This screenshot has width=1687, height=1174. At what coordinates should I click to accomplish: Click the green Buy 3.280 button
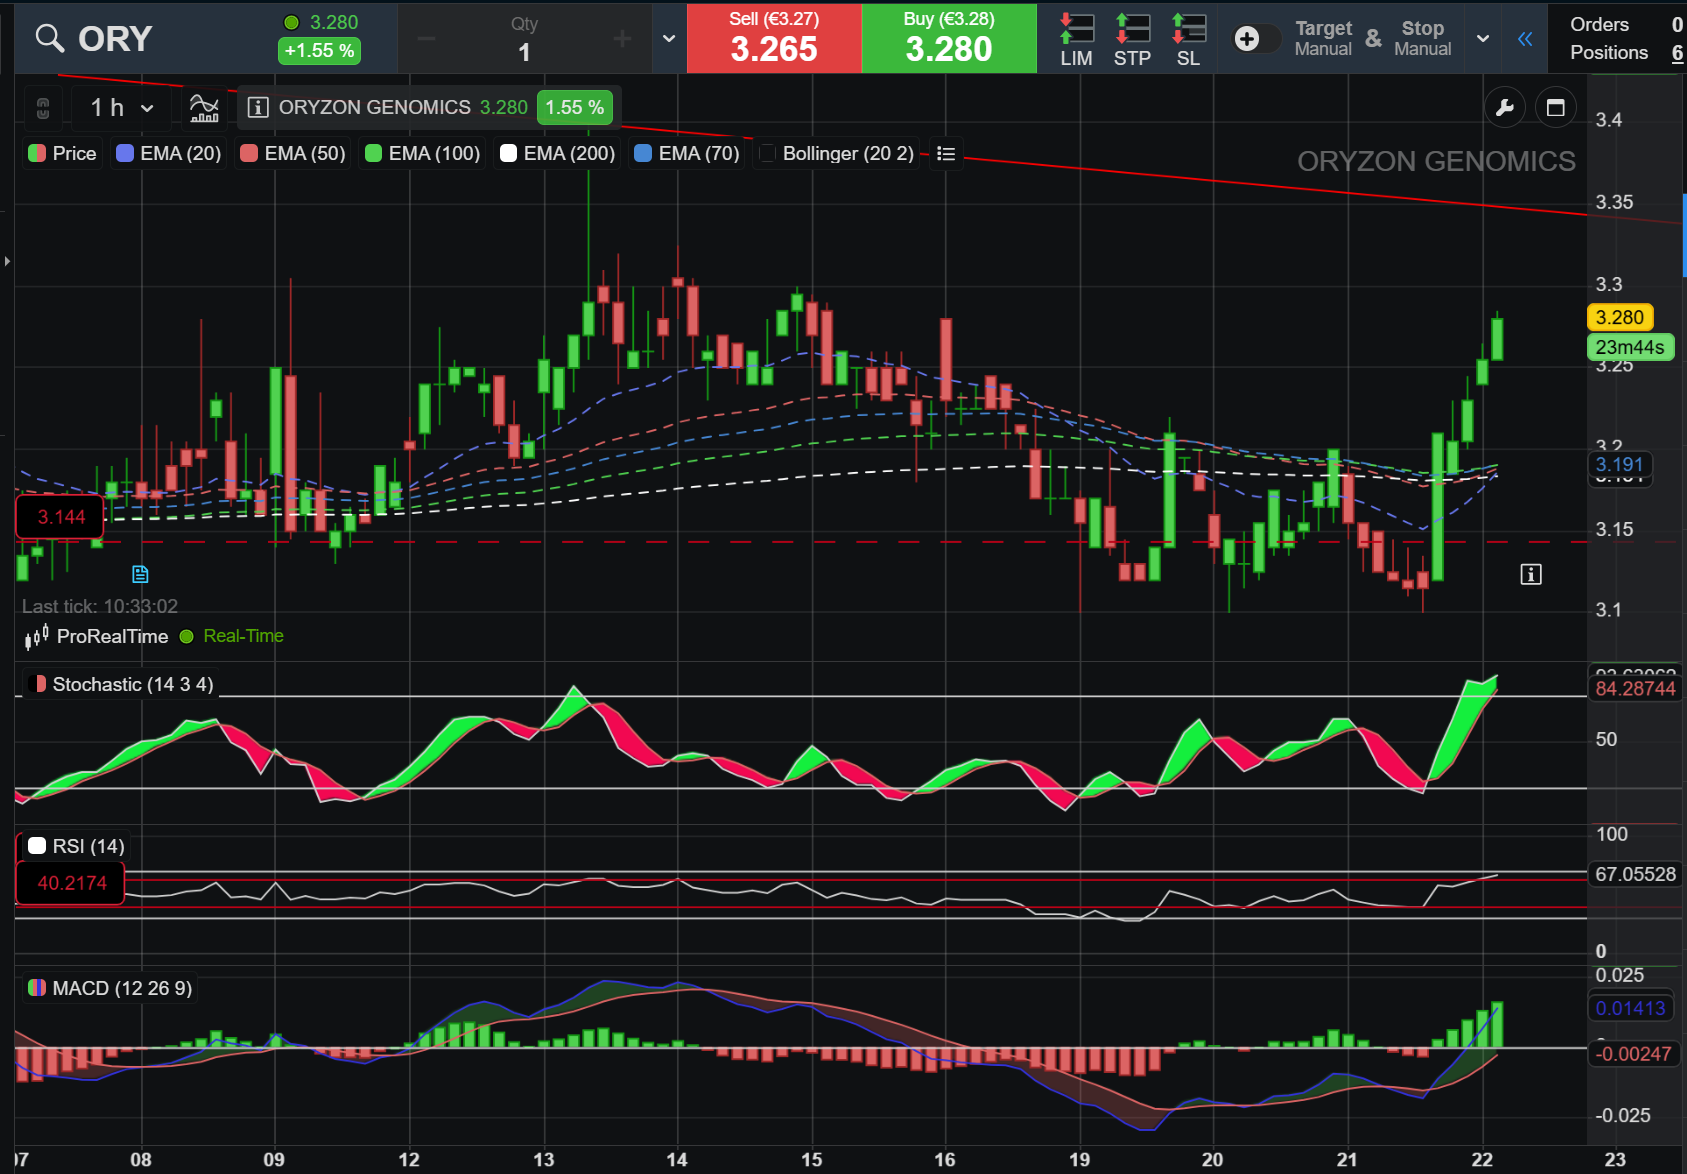point(949,38)
